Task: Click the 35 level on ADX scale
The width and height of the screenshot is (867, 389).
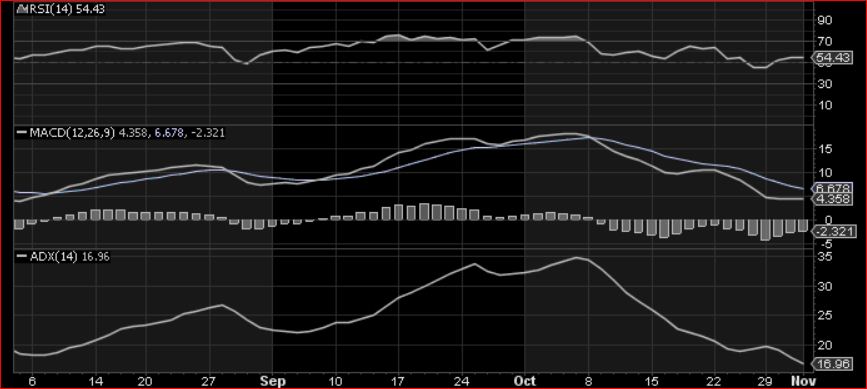Action: pyautogui.click(x=824, y=257)
